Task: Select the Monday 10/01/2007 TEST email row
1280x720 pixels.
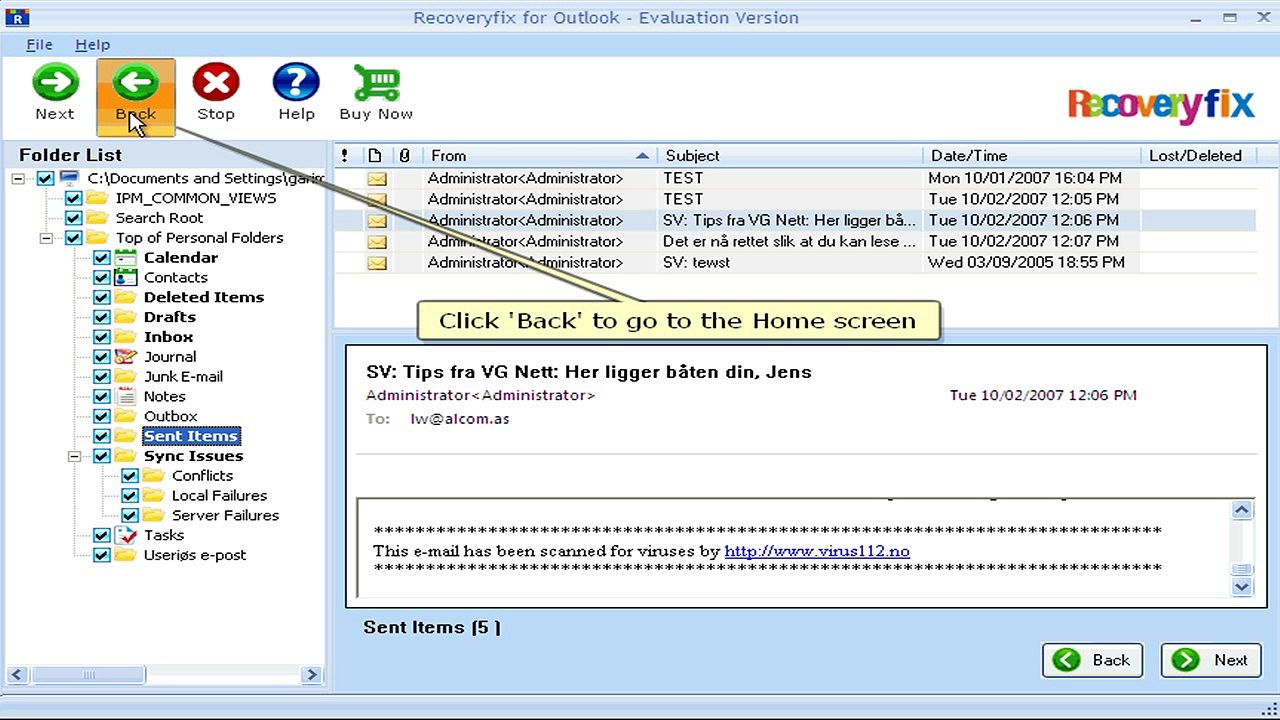Action: 795,179
